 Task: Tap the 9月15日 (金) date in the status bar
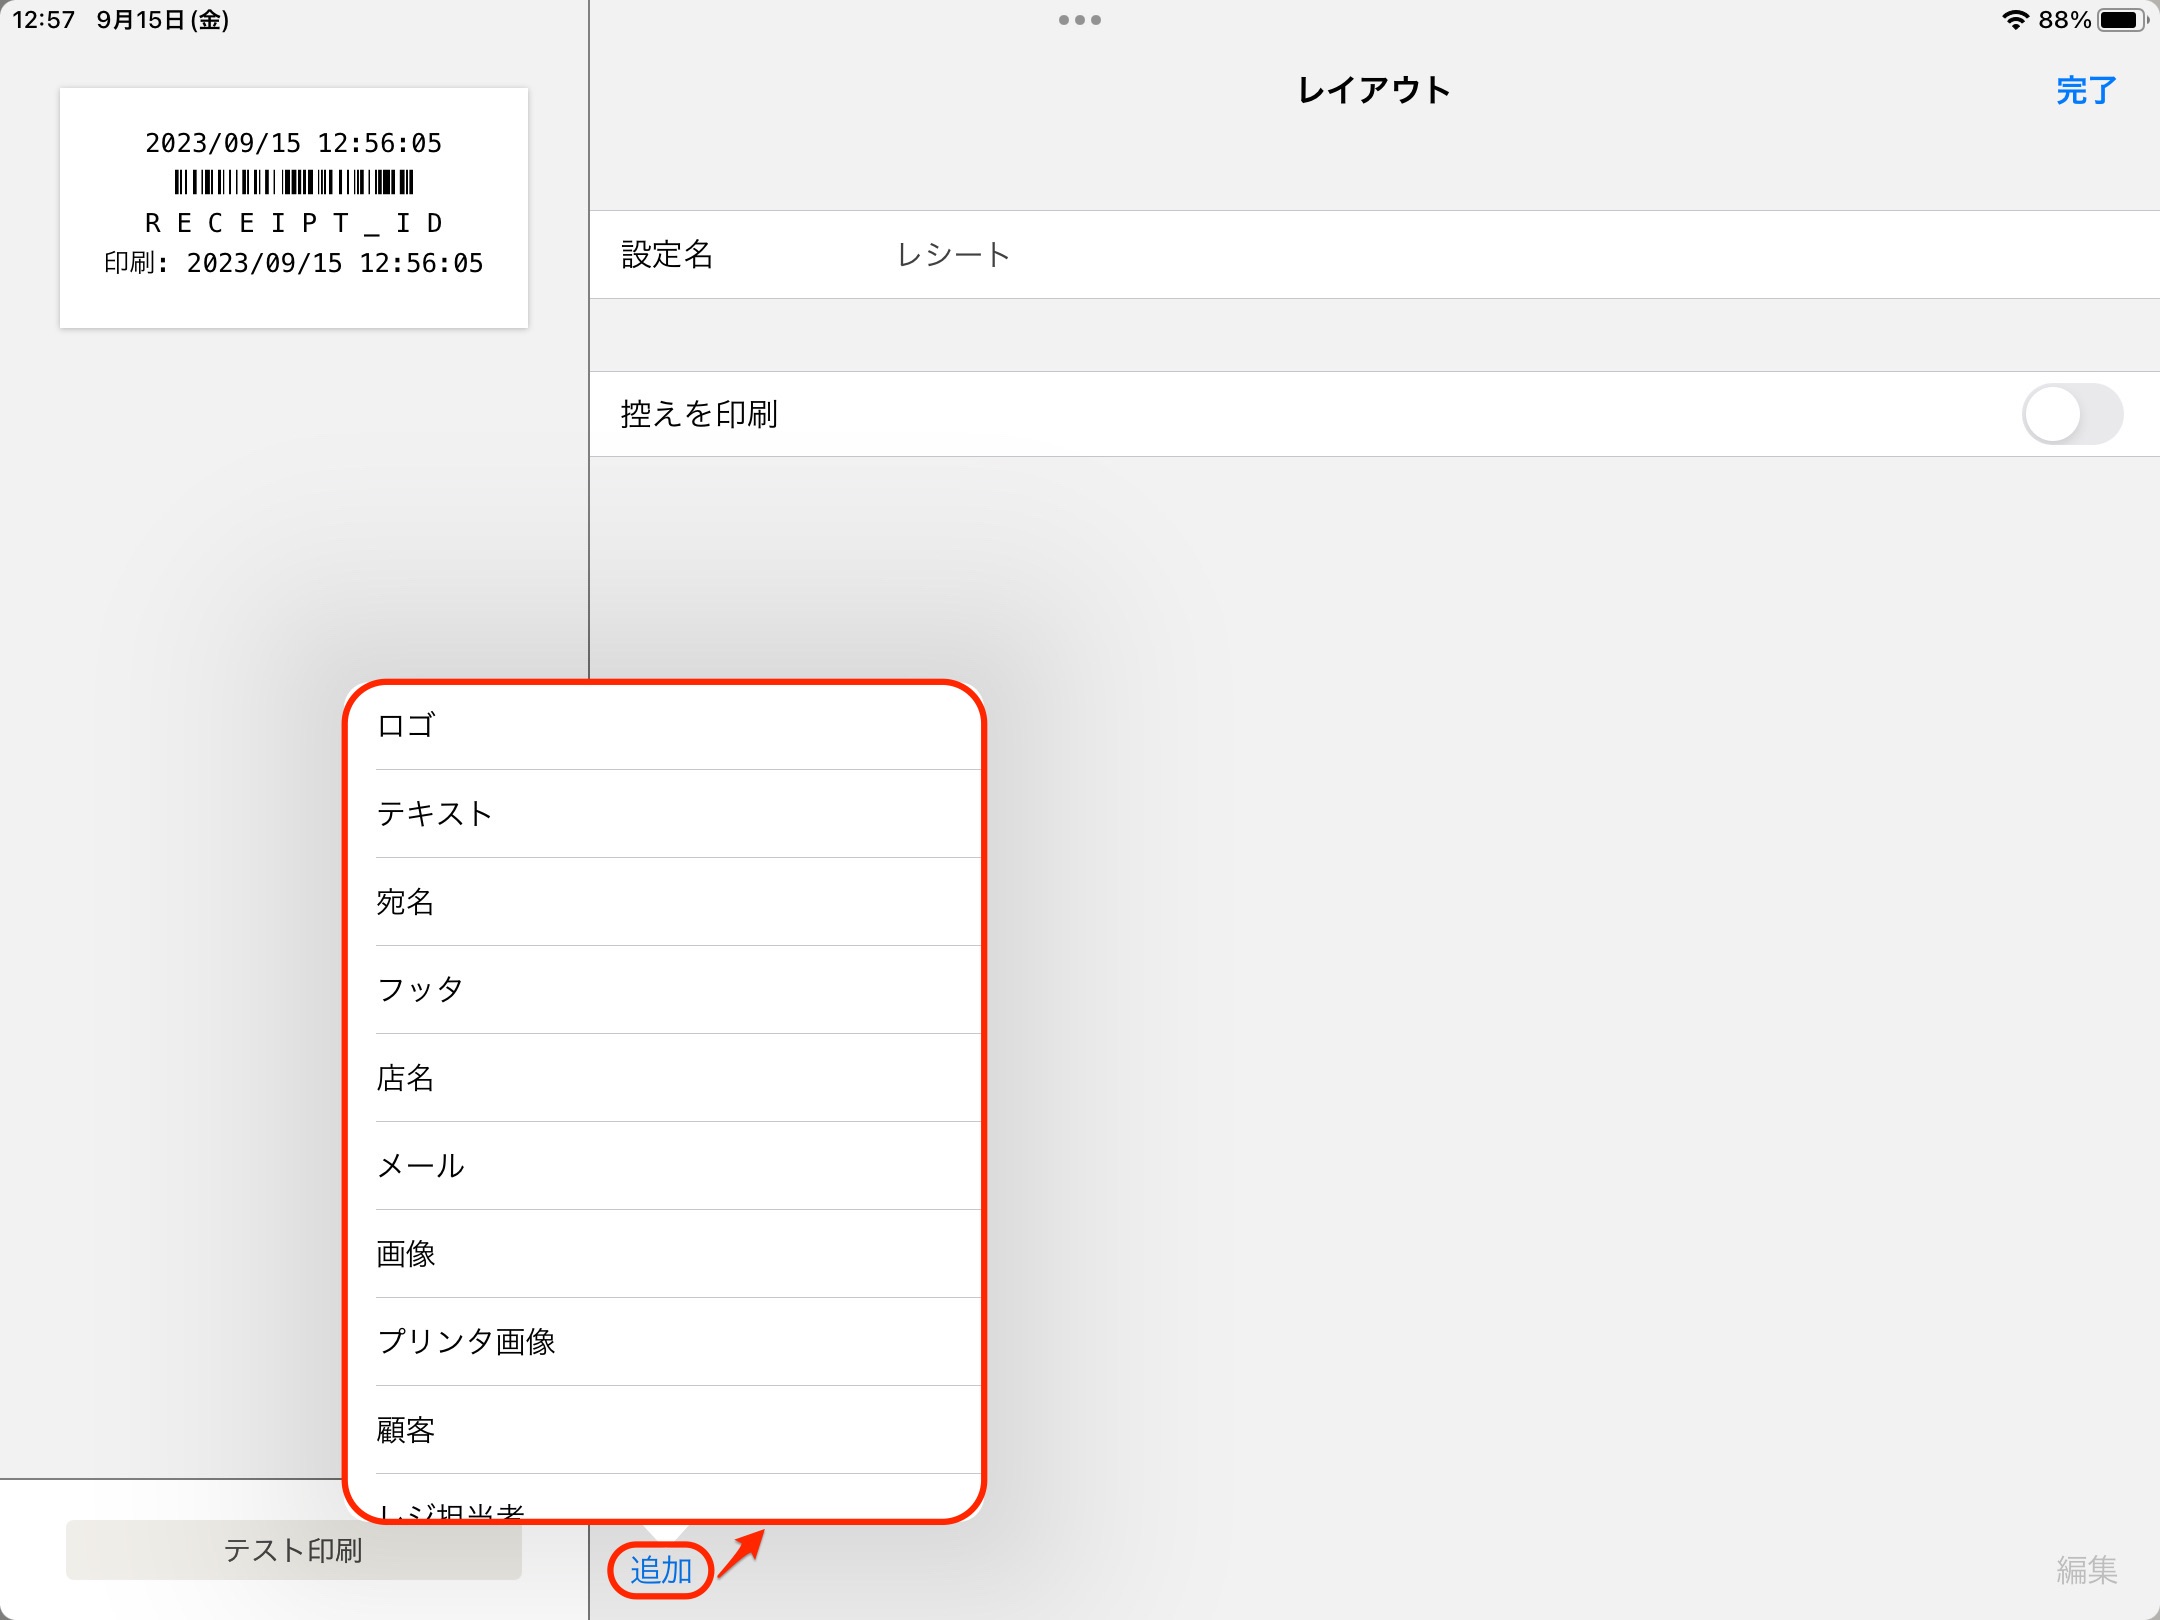(x=163, y=20)
